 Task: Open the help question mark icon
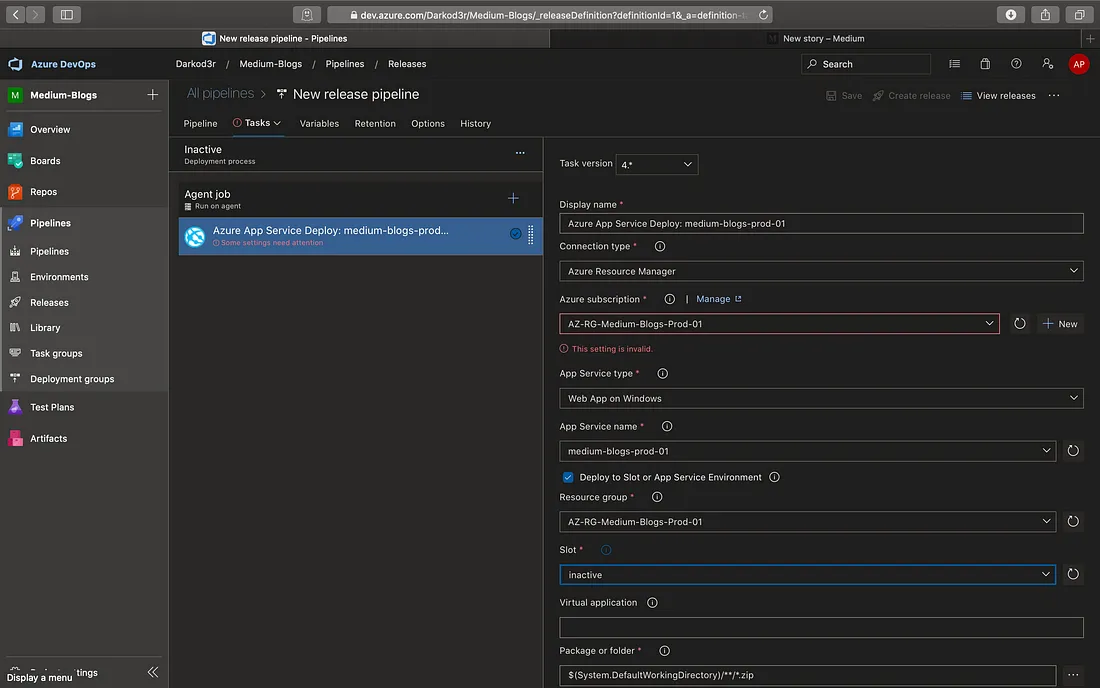tap(1017, 64)
